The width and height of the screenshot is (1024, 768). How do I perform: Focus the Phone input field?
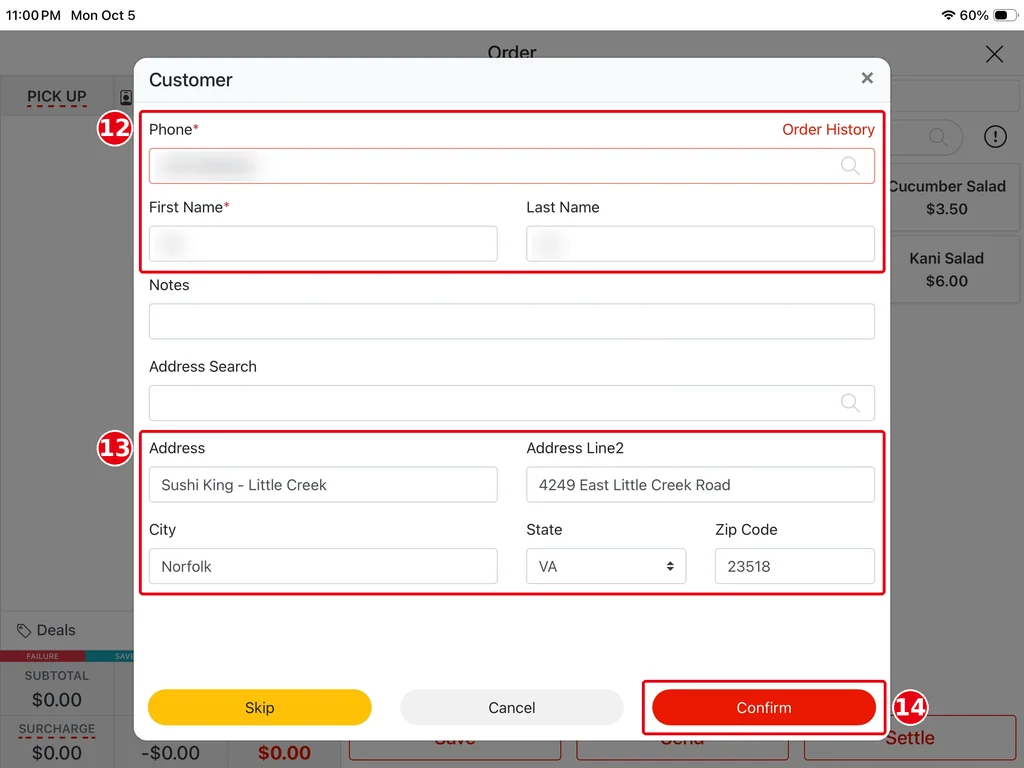pos(511,166)
